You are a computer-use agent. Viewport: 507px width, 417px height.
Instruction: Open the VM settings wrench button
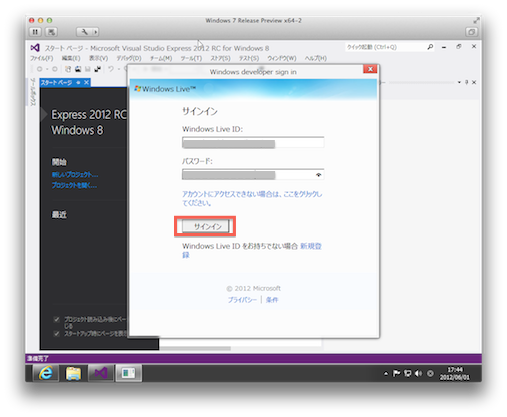pos(84,32)
